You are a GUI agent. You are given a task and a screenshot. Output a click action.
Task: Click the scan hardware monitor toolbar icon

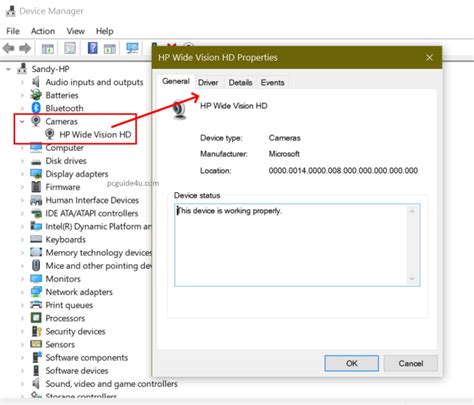tap(132, 48)
